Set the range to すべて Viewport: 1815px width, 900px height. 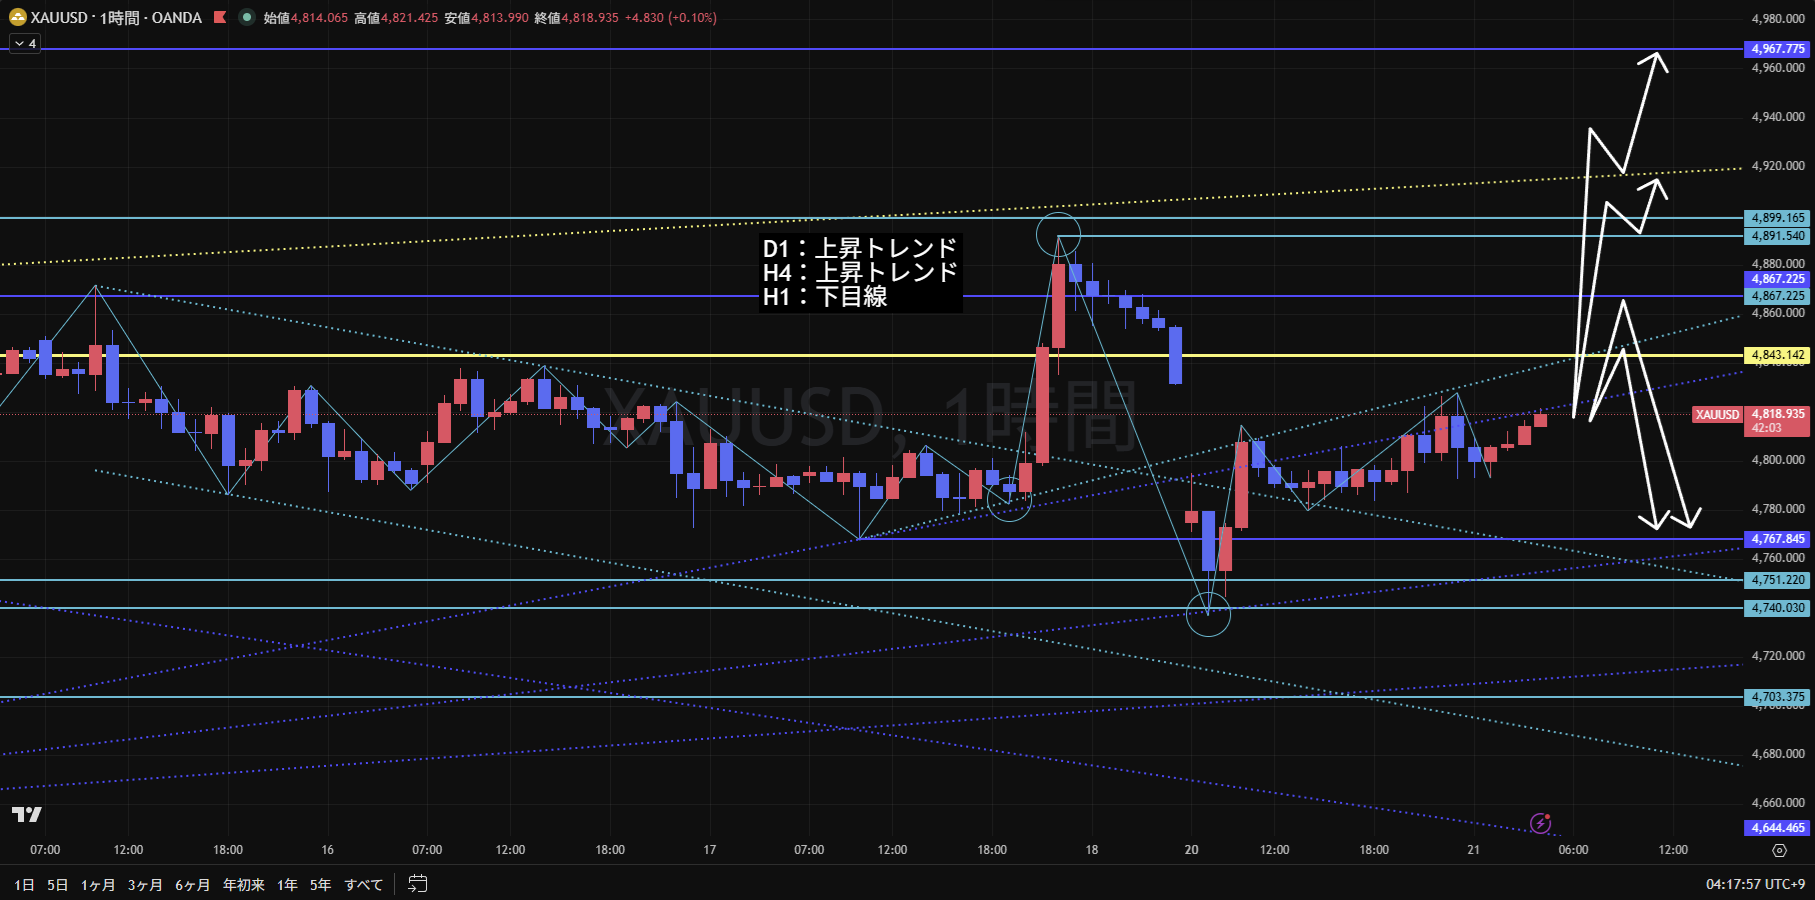point(363,884)
